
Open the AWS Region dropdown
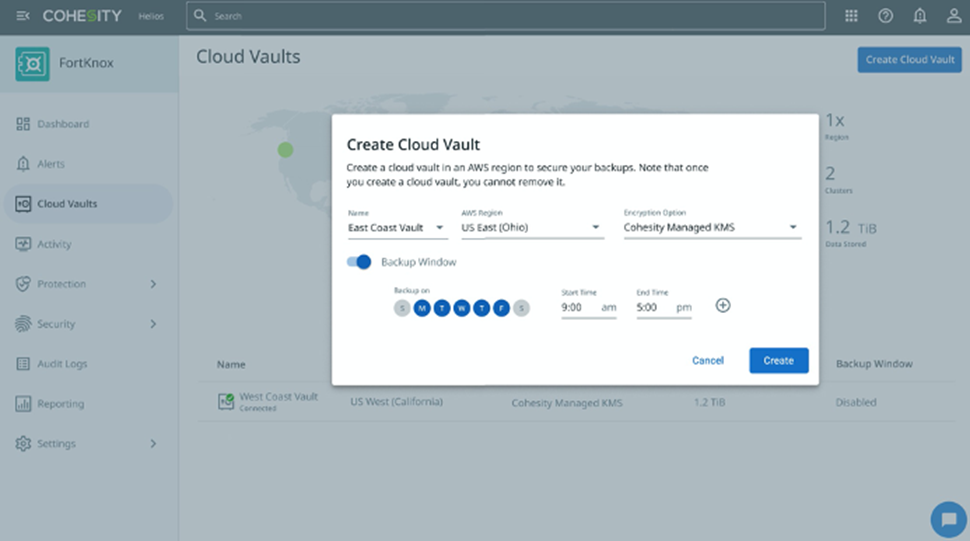click(532, 228)
